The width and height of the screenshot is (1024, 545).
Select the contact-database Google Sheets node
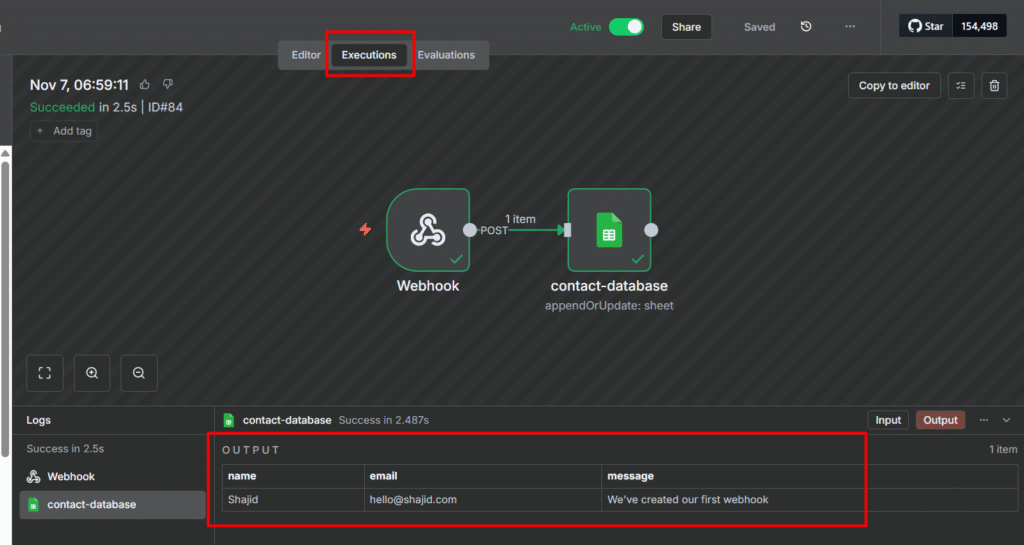click(609, 230)
